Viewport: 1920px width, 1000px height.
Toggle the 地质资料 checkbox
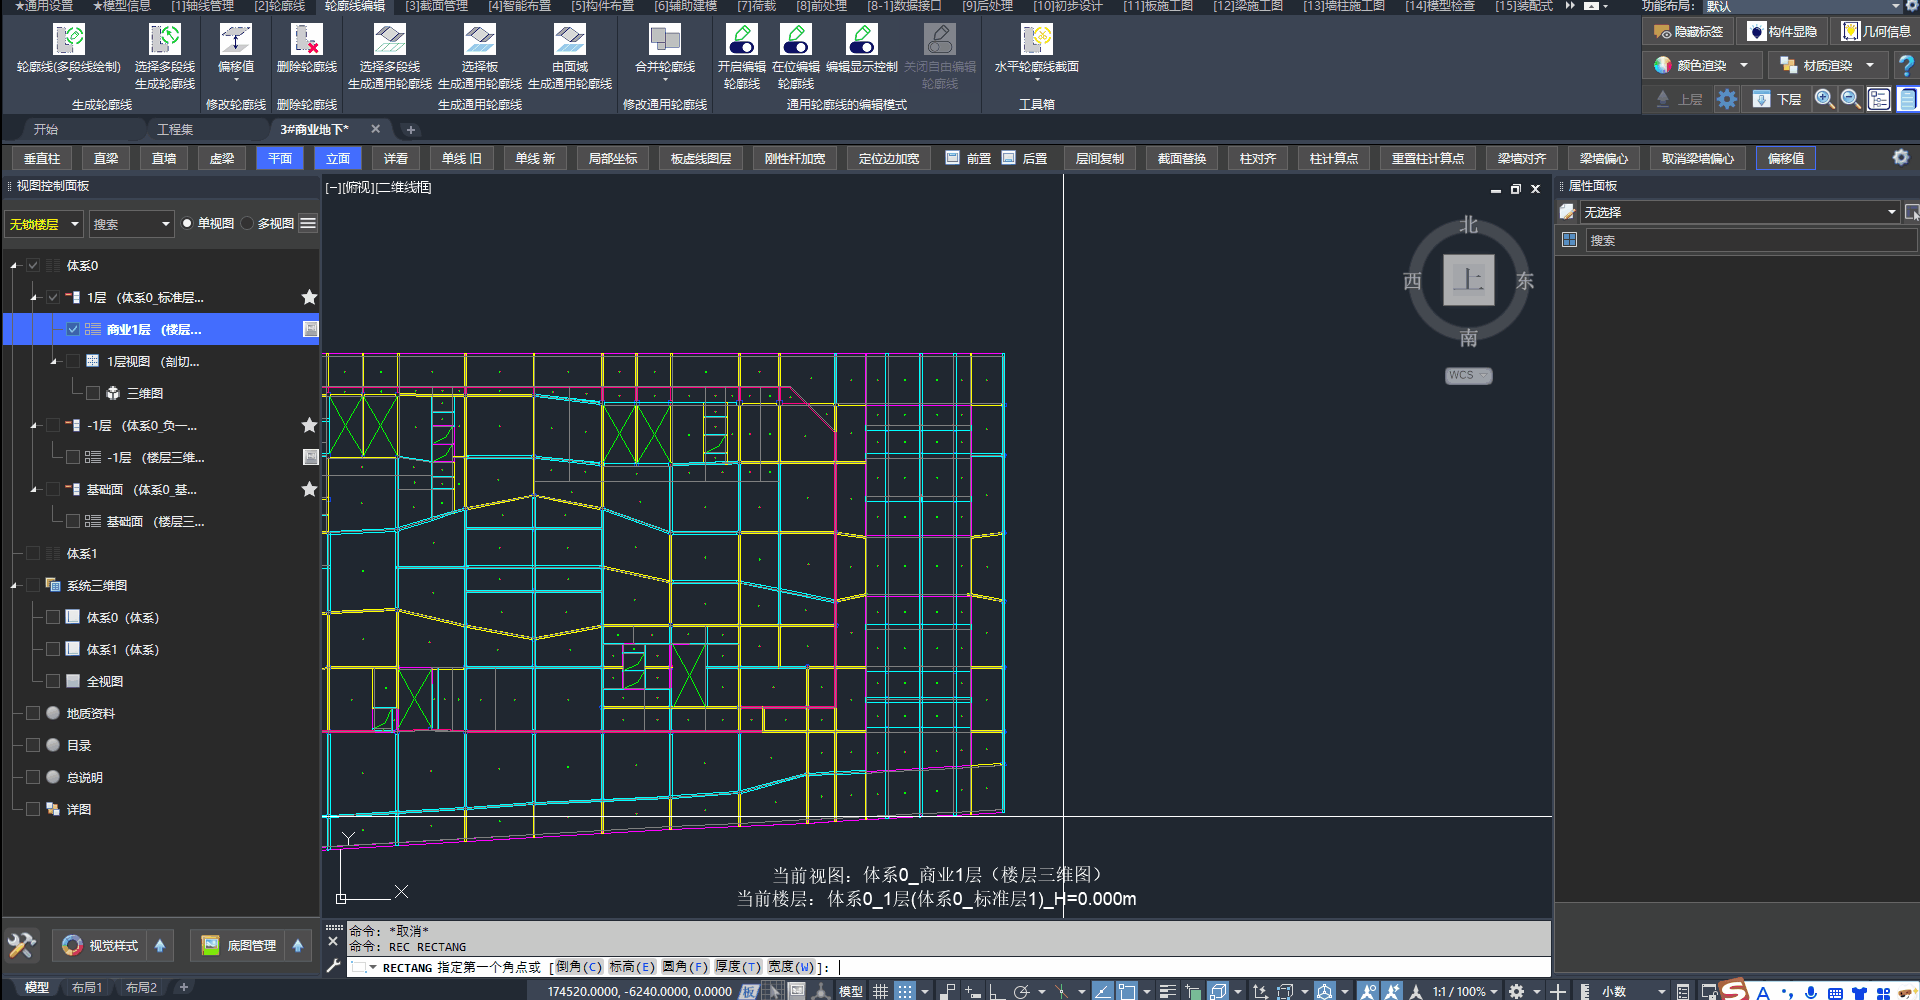(33, 714)
